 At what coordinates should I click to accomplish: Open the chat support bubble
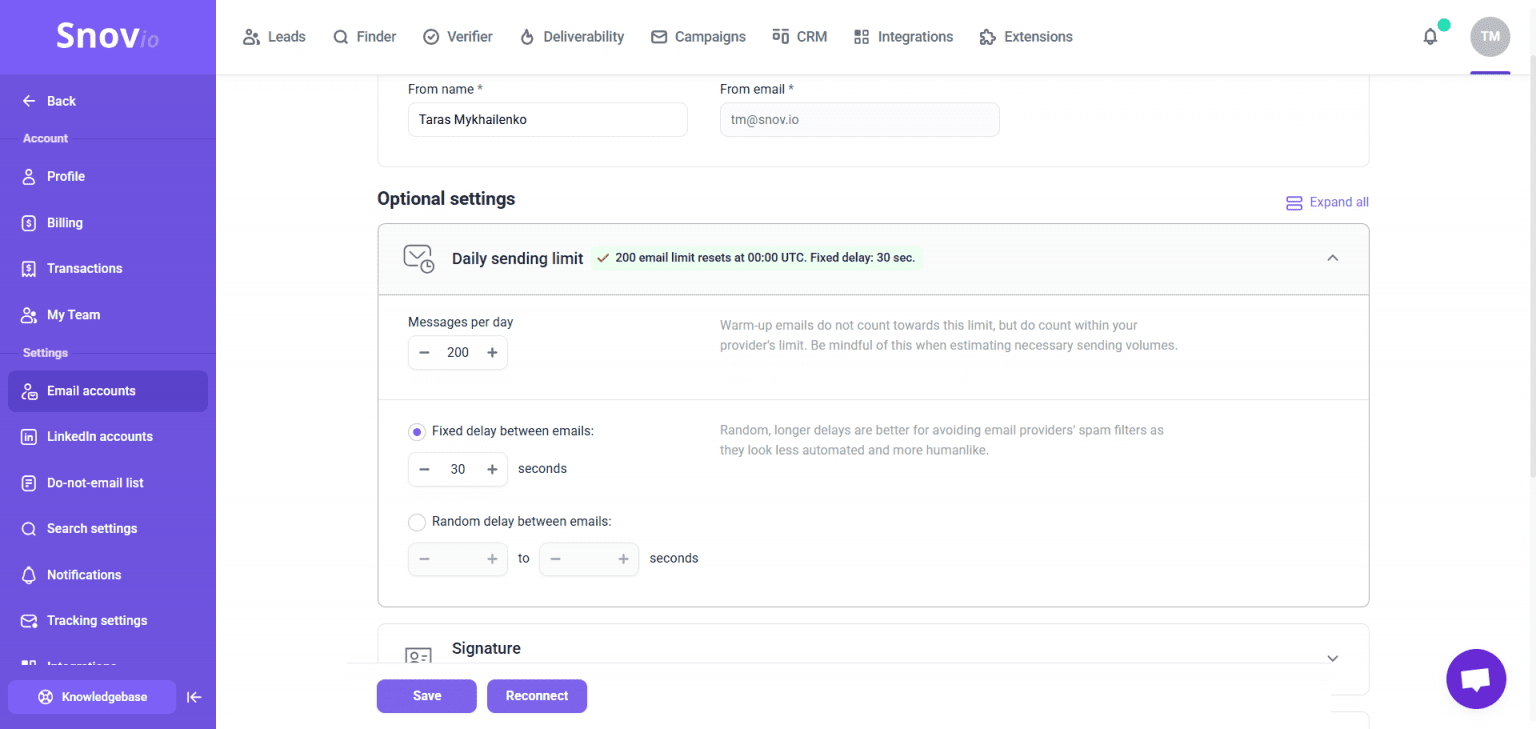pos(1476,679)
